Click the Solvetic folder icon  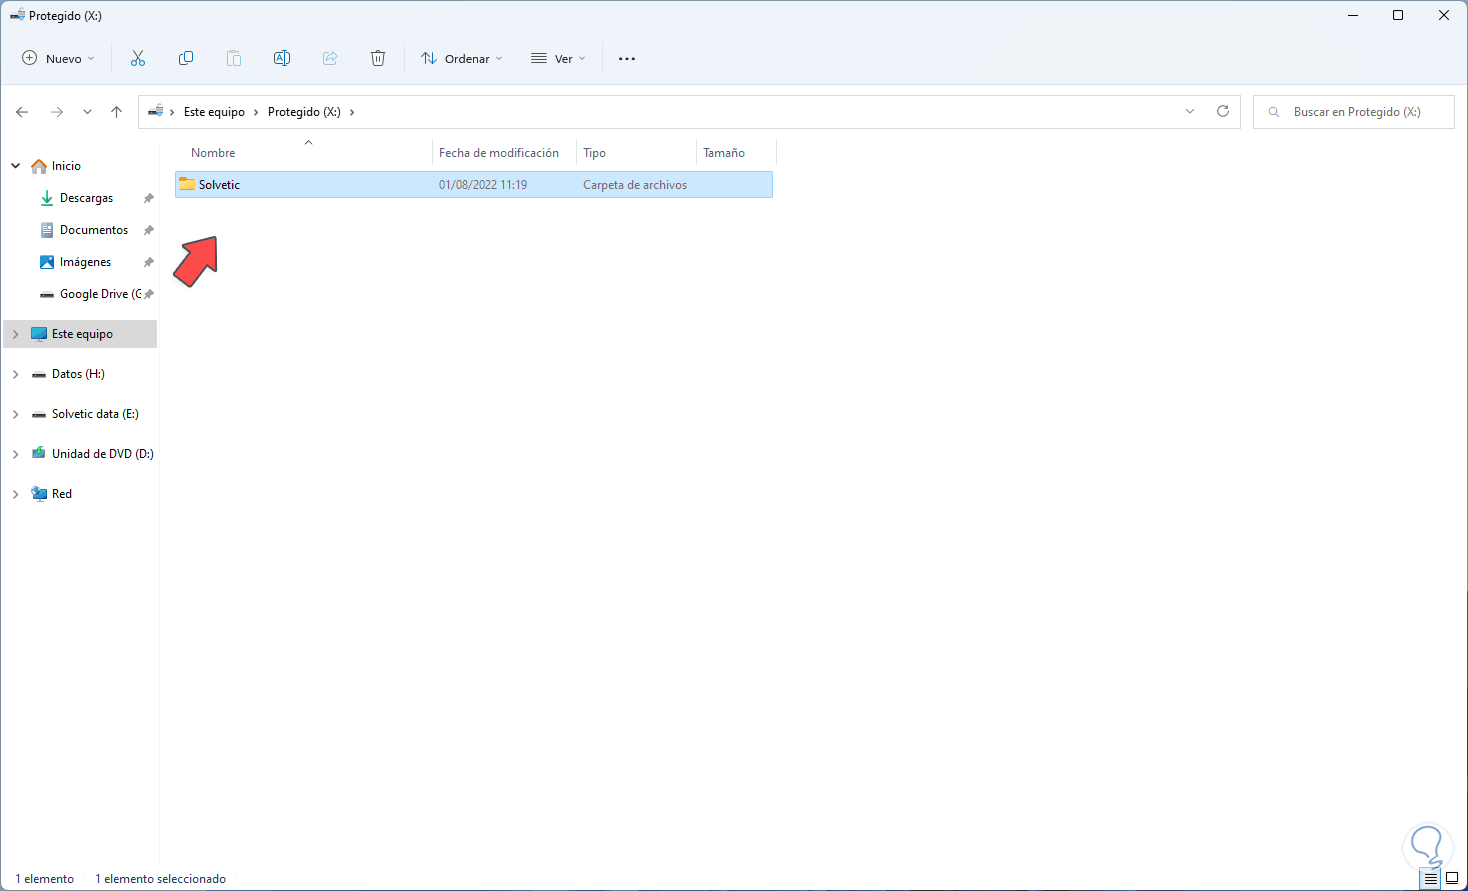(x=187, y=184)
